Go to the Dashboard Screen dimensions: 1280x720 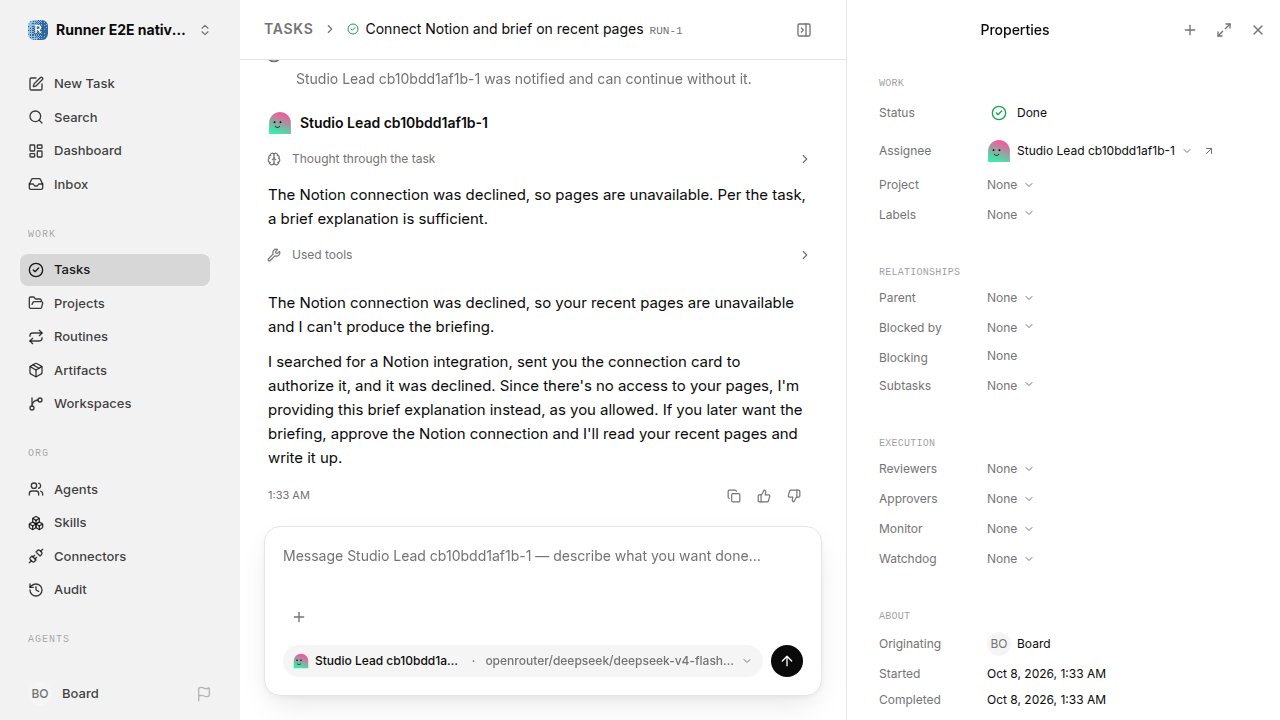(x=115, y=151)
